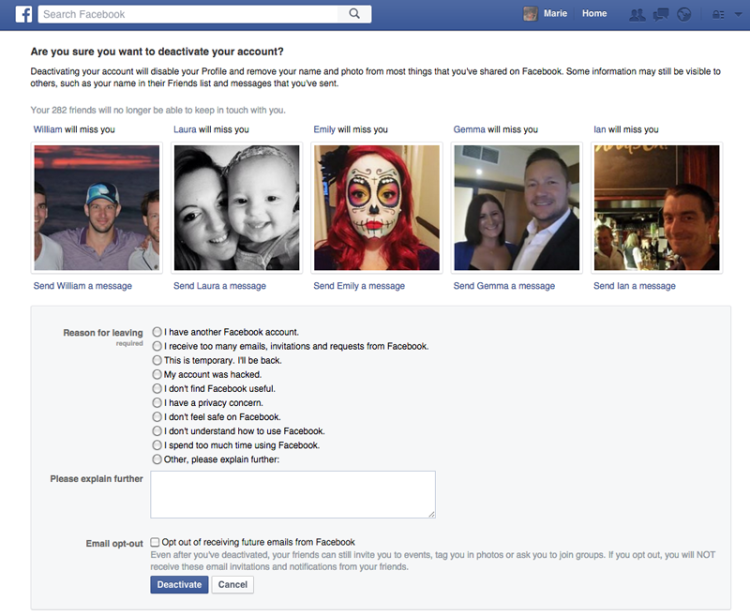Select 'I receive too many emails' reason

tap(157, 346)
